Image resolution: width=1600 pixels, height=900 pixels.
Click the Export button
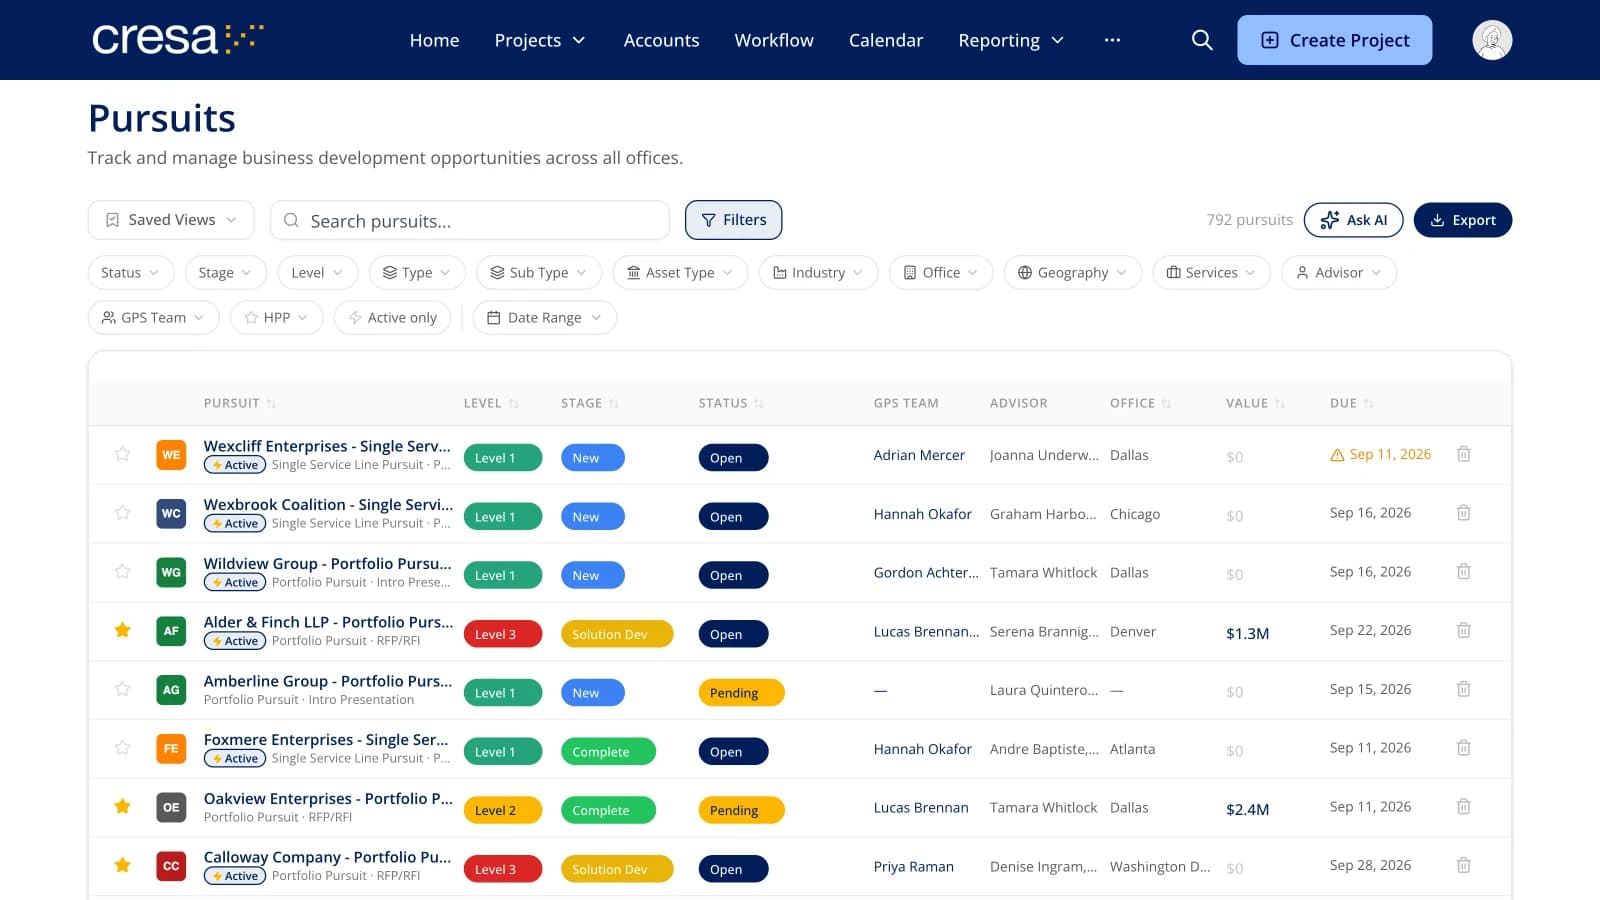click(1462, 220)
